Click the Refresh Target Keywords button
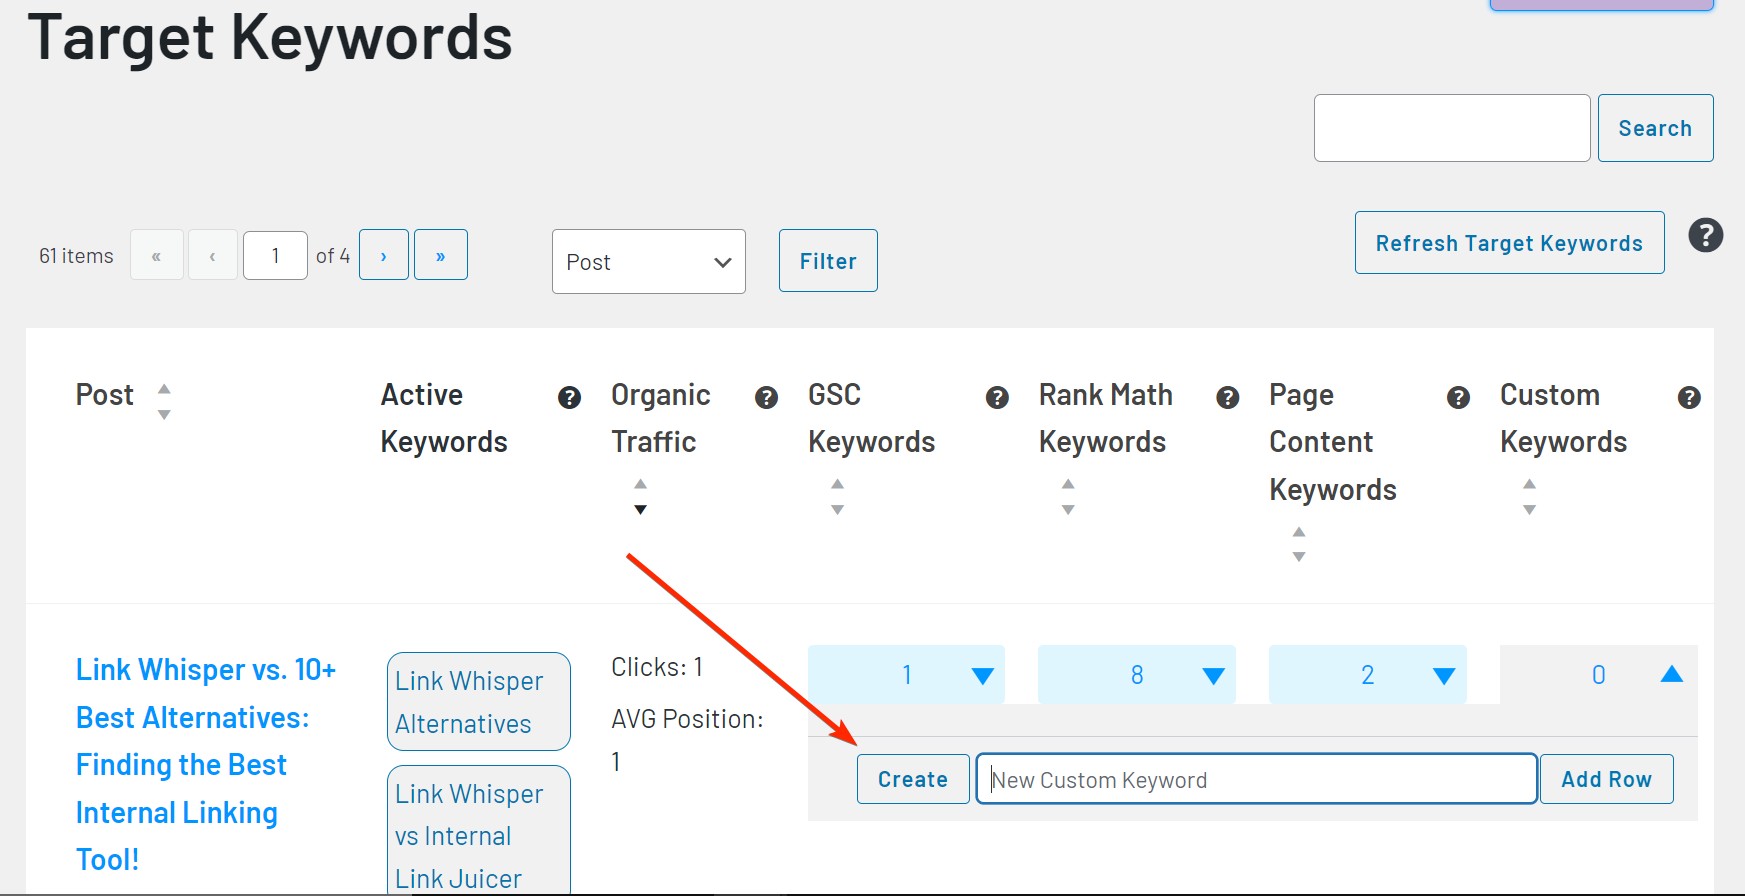Screen dimensions: 1745x896 1509,242
